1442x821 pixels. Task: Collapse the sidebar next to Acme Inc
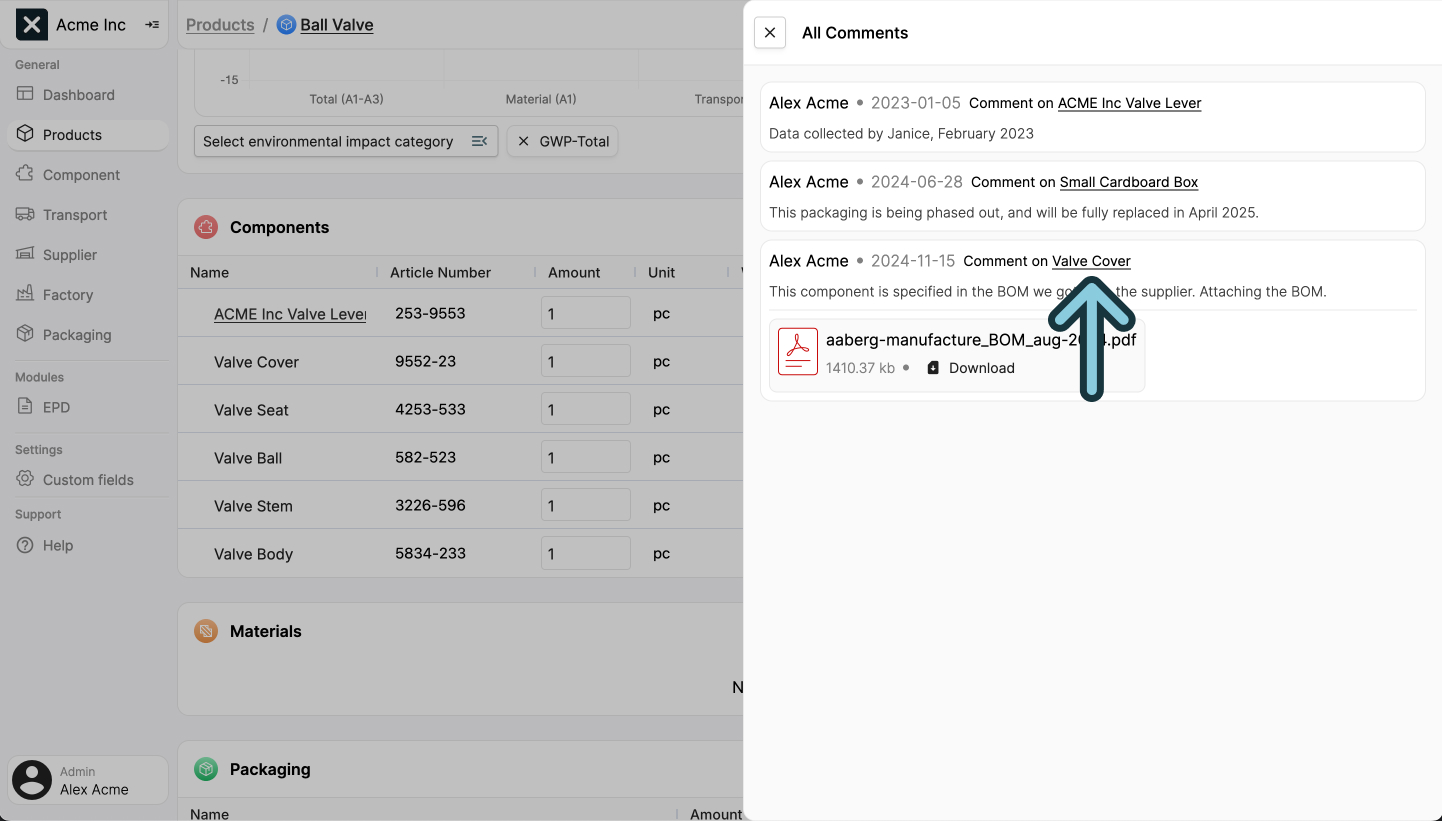(152, 25)
